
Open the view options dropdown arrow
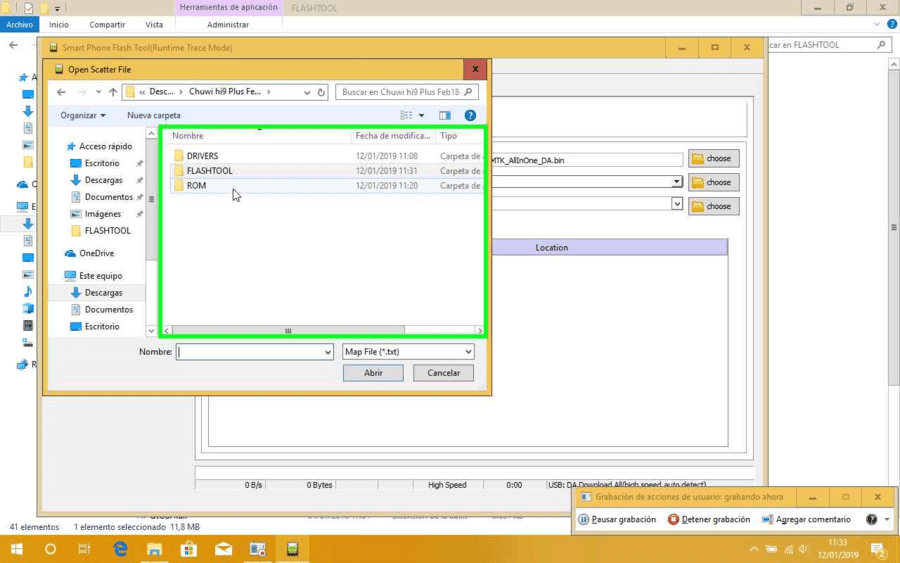(x=421, y=115)
